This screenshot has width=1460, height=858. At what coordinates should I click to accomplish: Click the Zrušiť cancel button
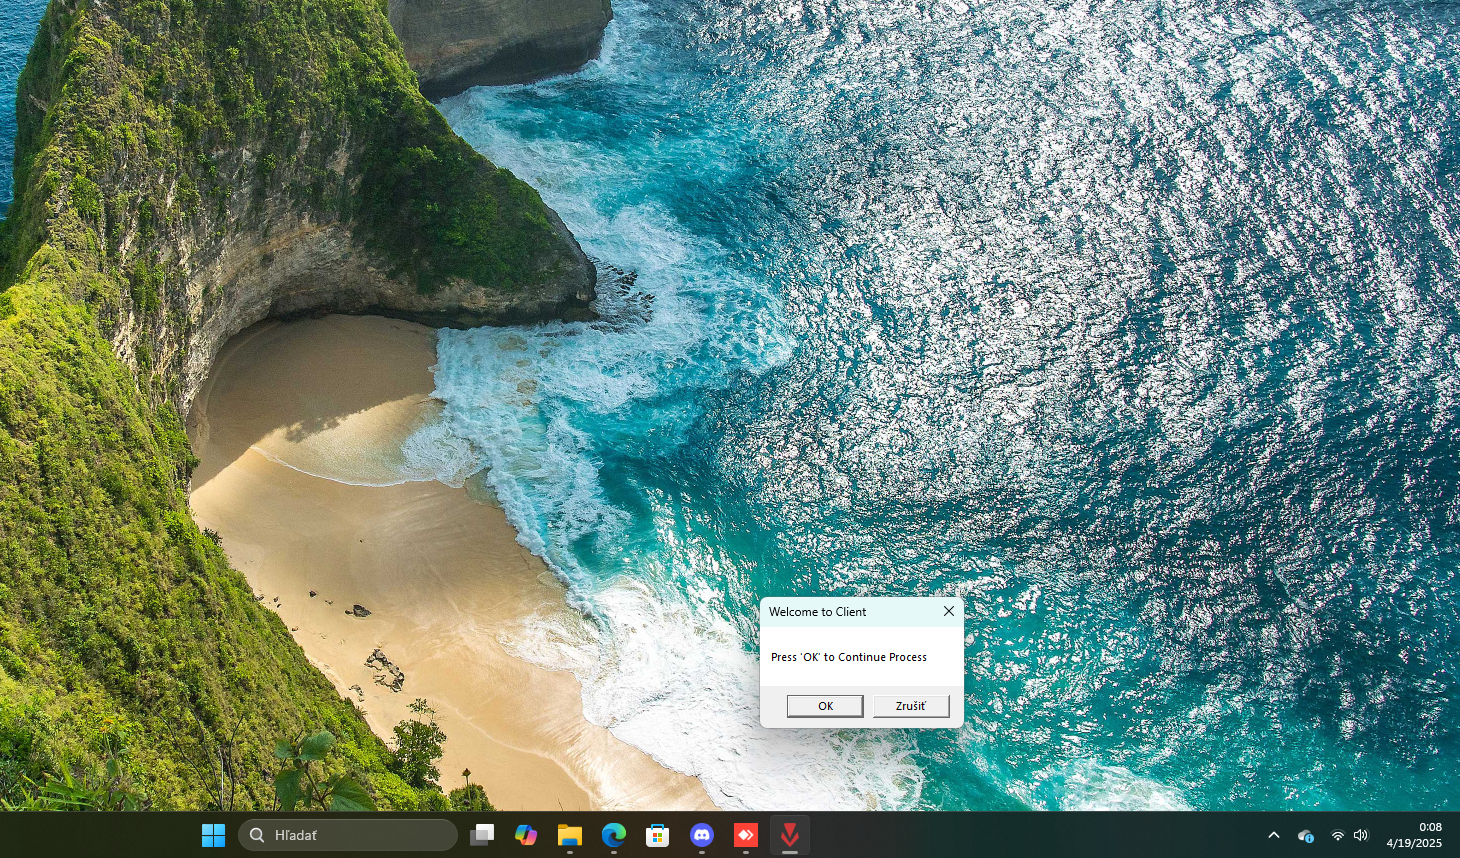click(910, 706)
